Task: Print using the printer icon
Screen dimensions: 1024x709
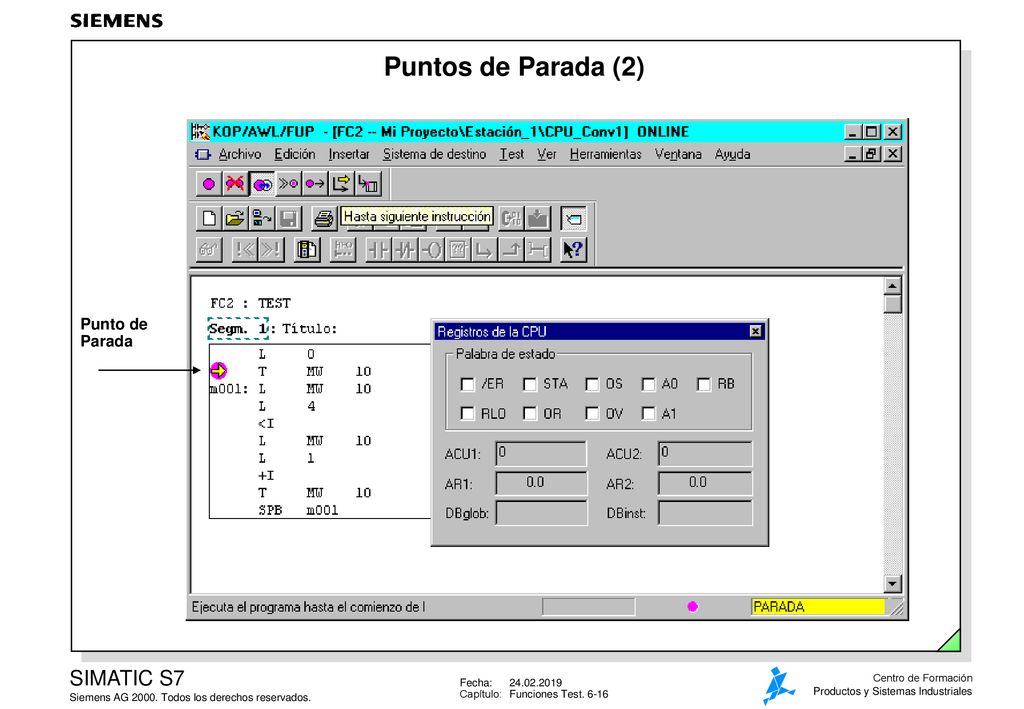Action: [x=323, y=218]
